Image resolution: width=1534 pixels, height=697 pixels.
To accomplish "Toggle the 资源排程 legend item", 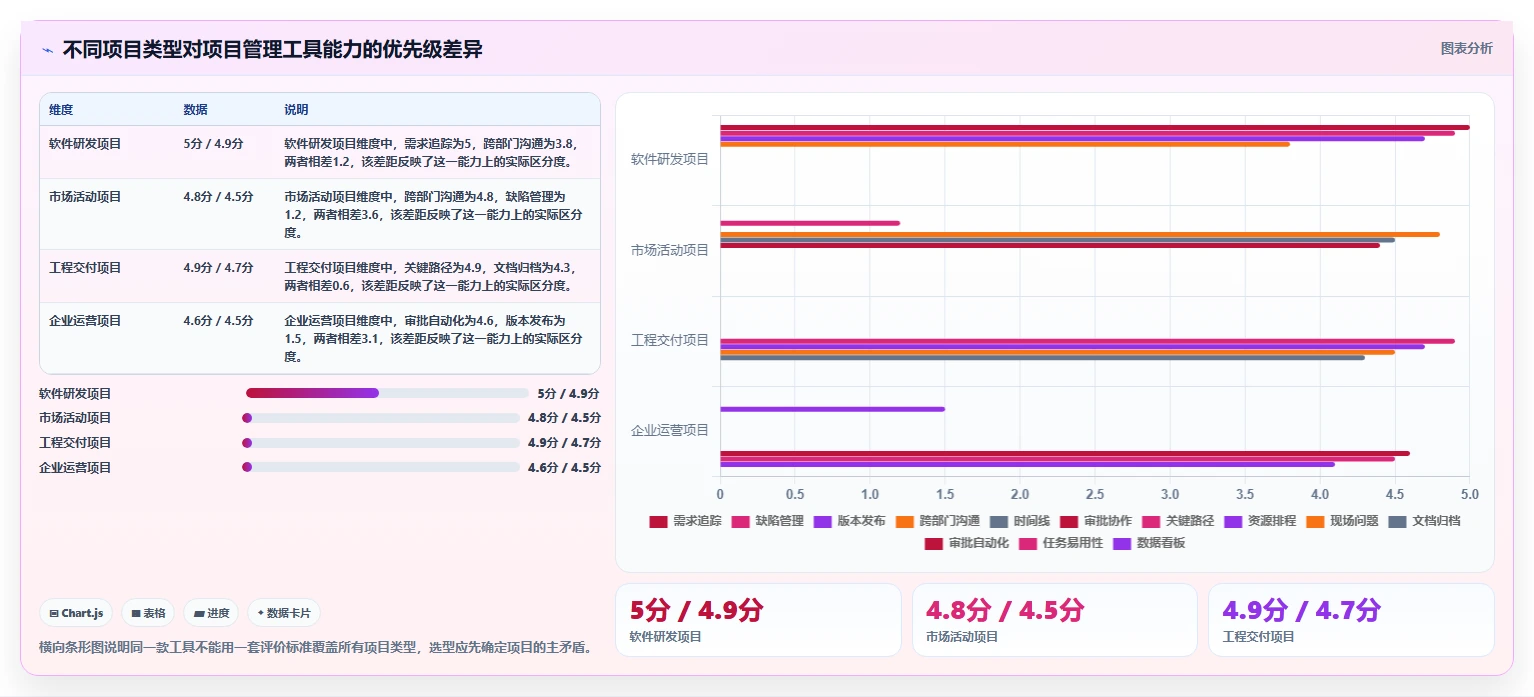I will [1259, 521].
